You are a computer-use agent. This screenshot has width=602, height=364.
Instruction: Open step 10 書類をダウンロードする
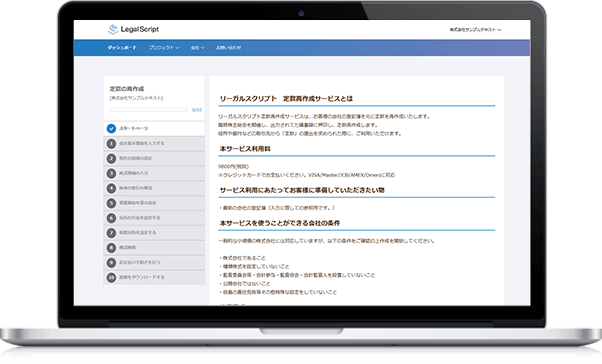point(154,277)
